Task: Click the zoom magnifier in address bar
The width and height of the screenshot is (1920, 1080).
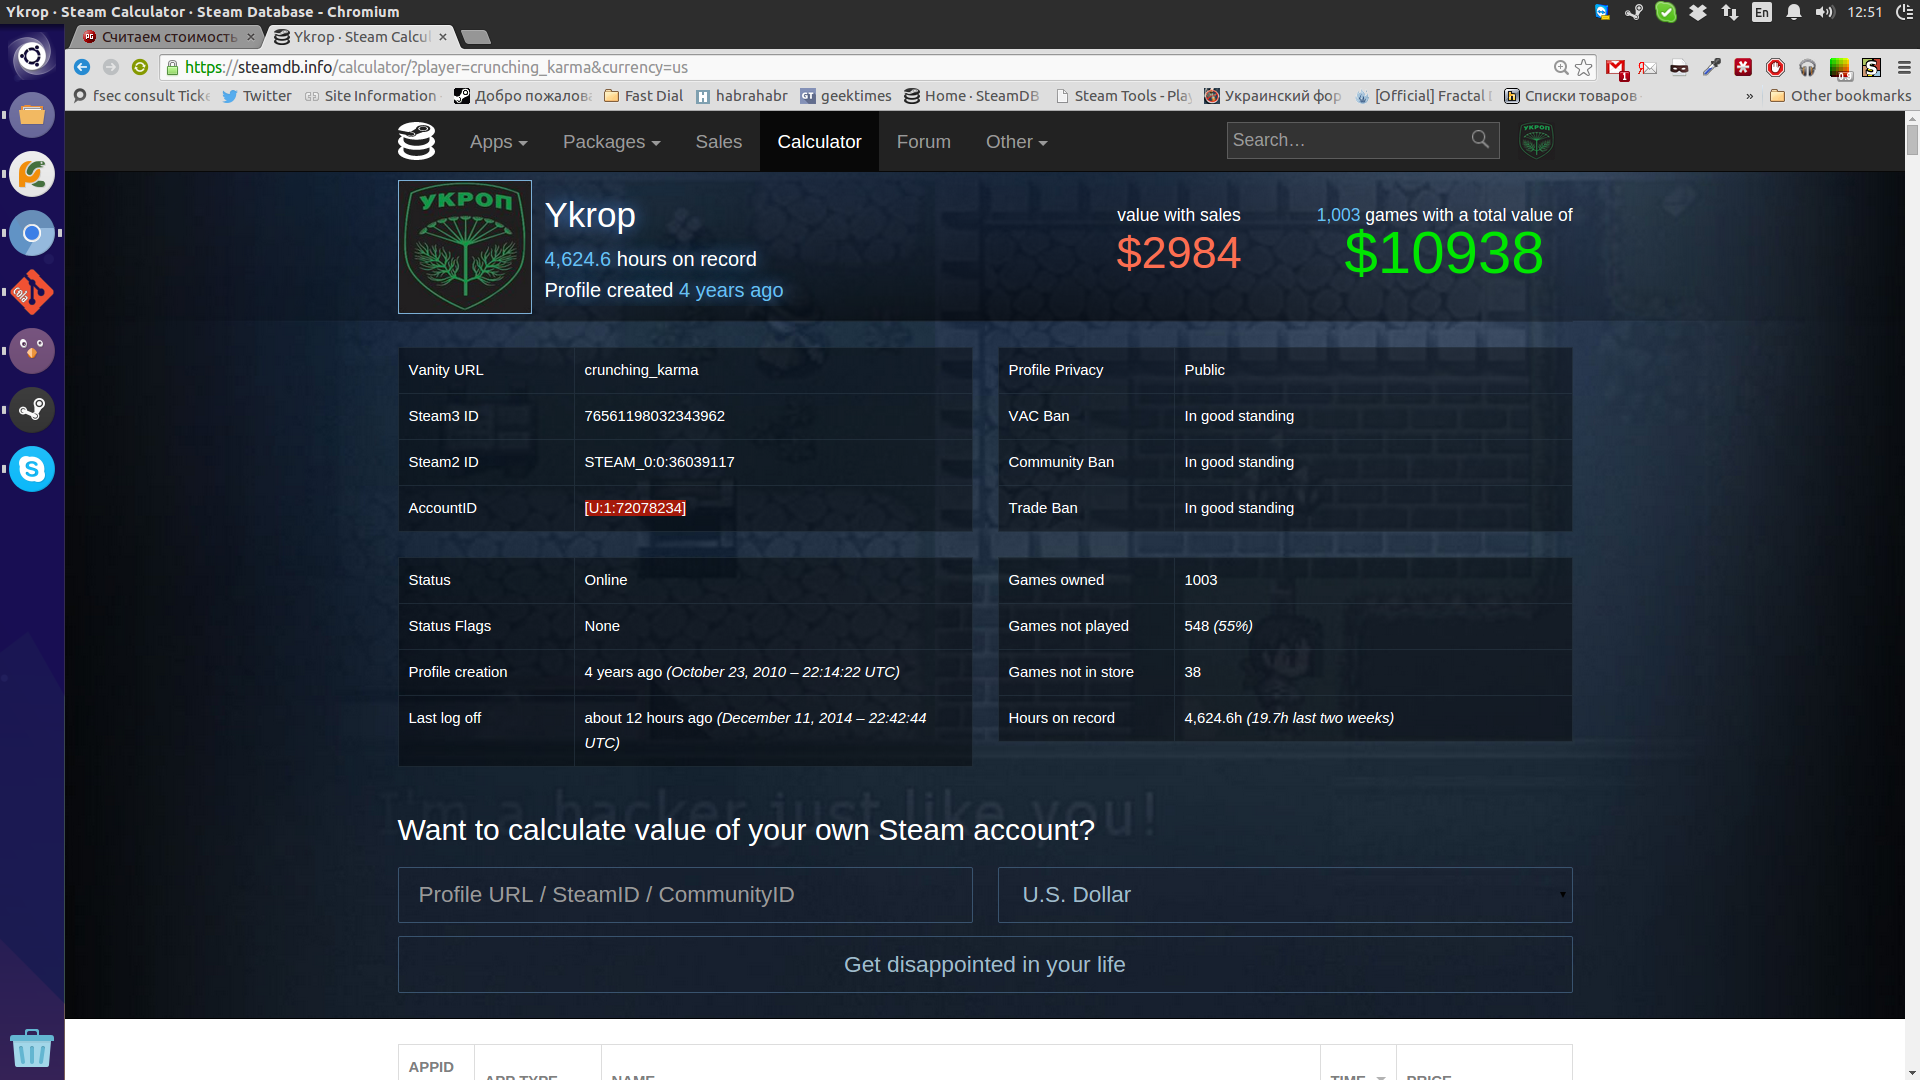Action: pyautogui.click(x=1561, y=68)
